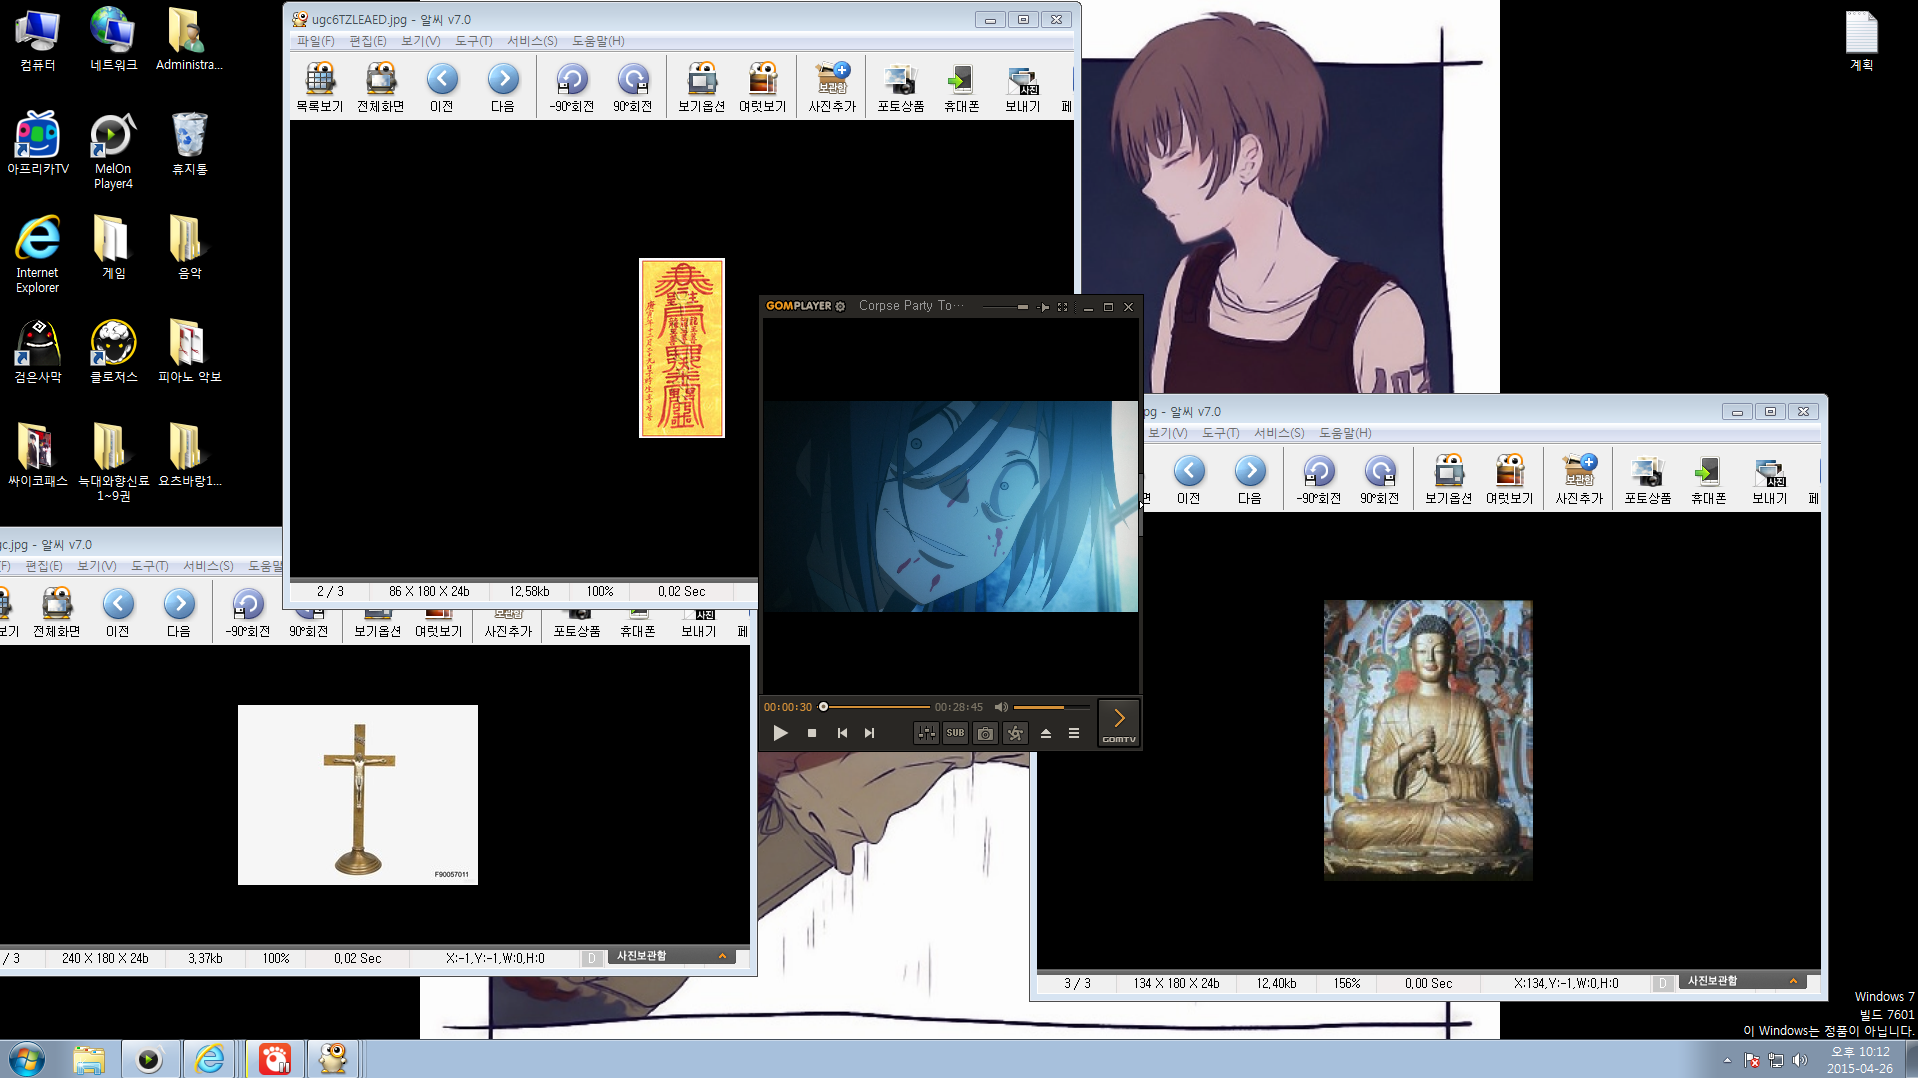Skip to previous file in GOM Player
The height and width of the screenshot is (1078, 1918).
842,733
